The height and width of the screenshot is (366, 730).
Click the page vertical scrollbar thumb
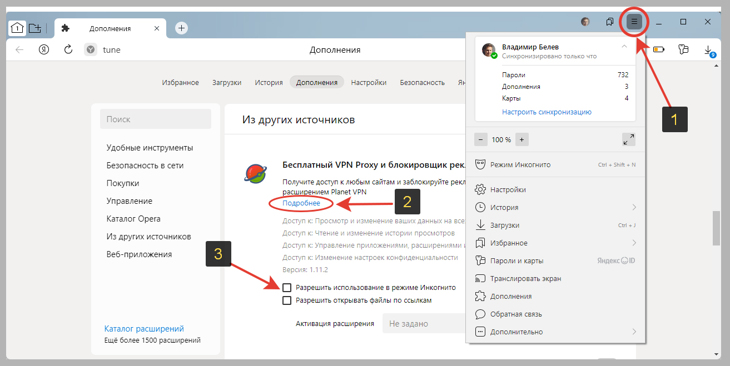(x=716, y=228)
